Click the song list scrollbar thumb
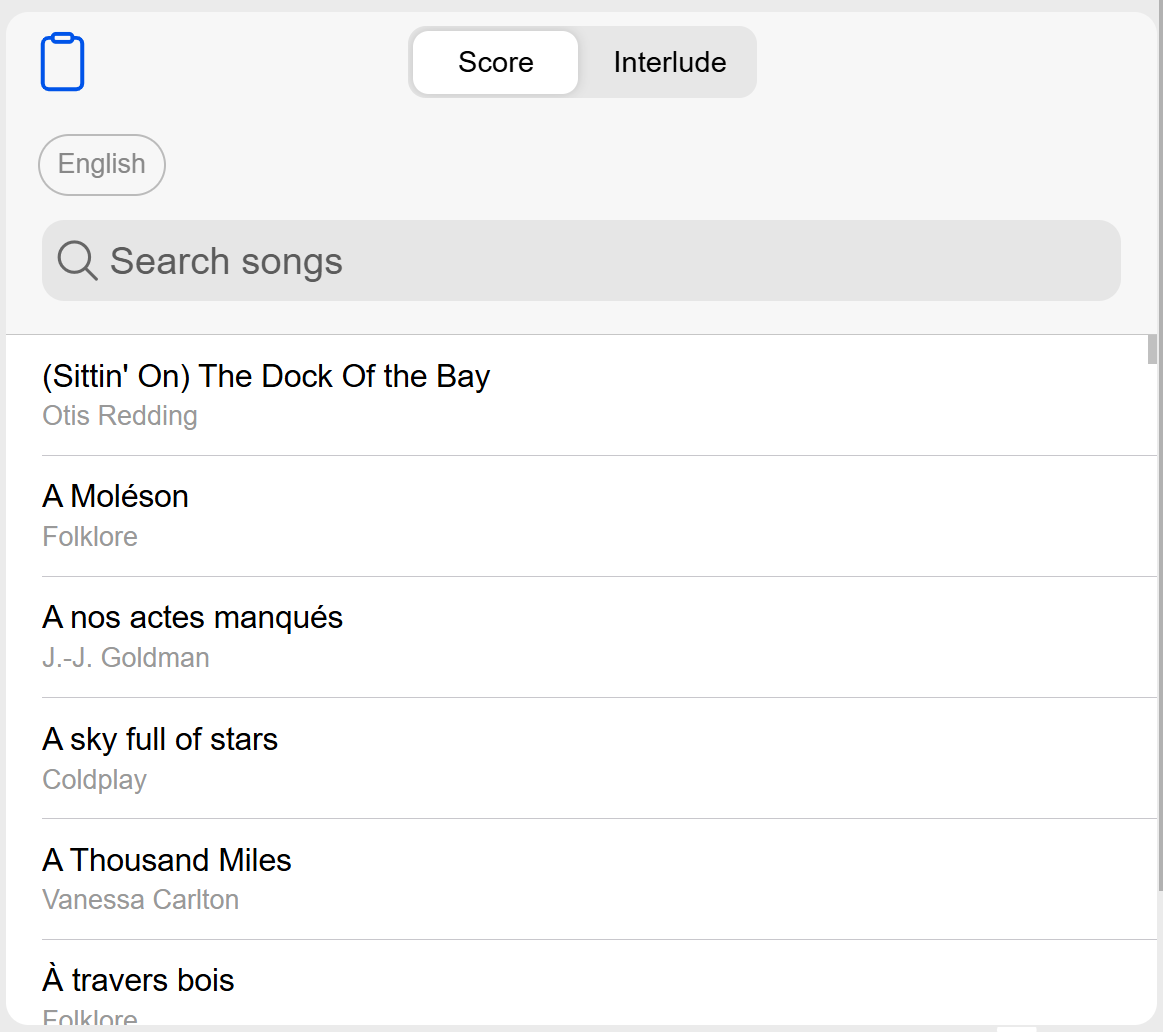Image resolution: width=1163 pixels, height=1032 pixels. click(x=1152, y=349)
